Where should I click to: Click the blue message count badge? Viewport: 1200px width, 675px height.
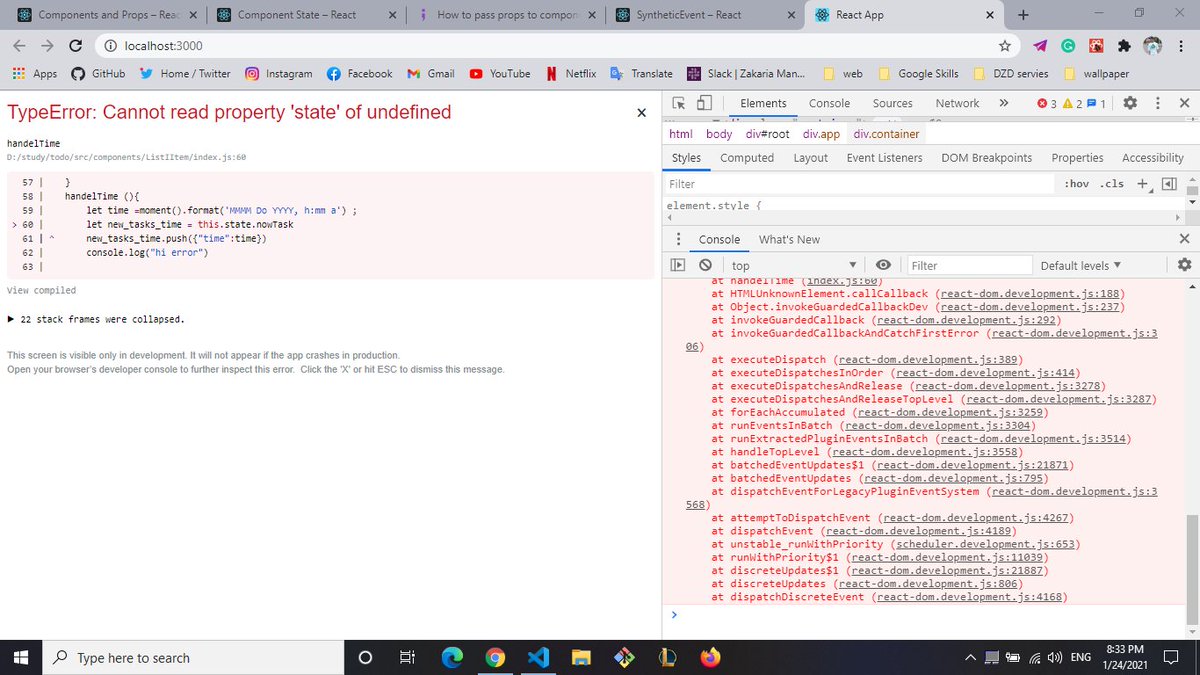(1096, 103)
